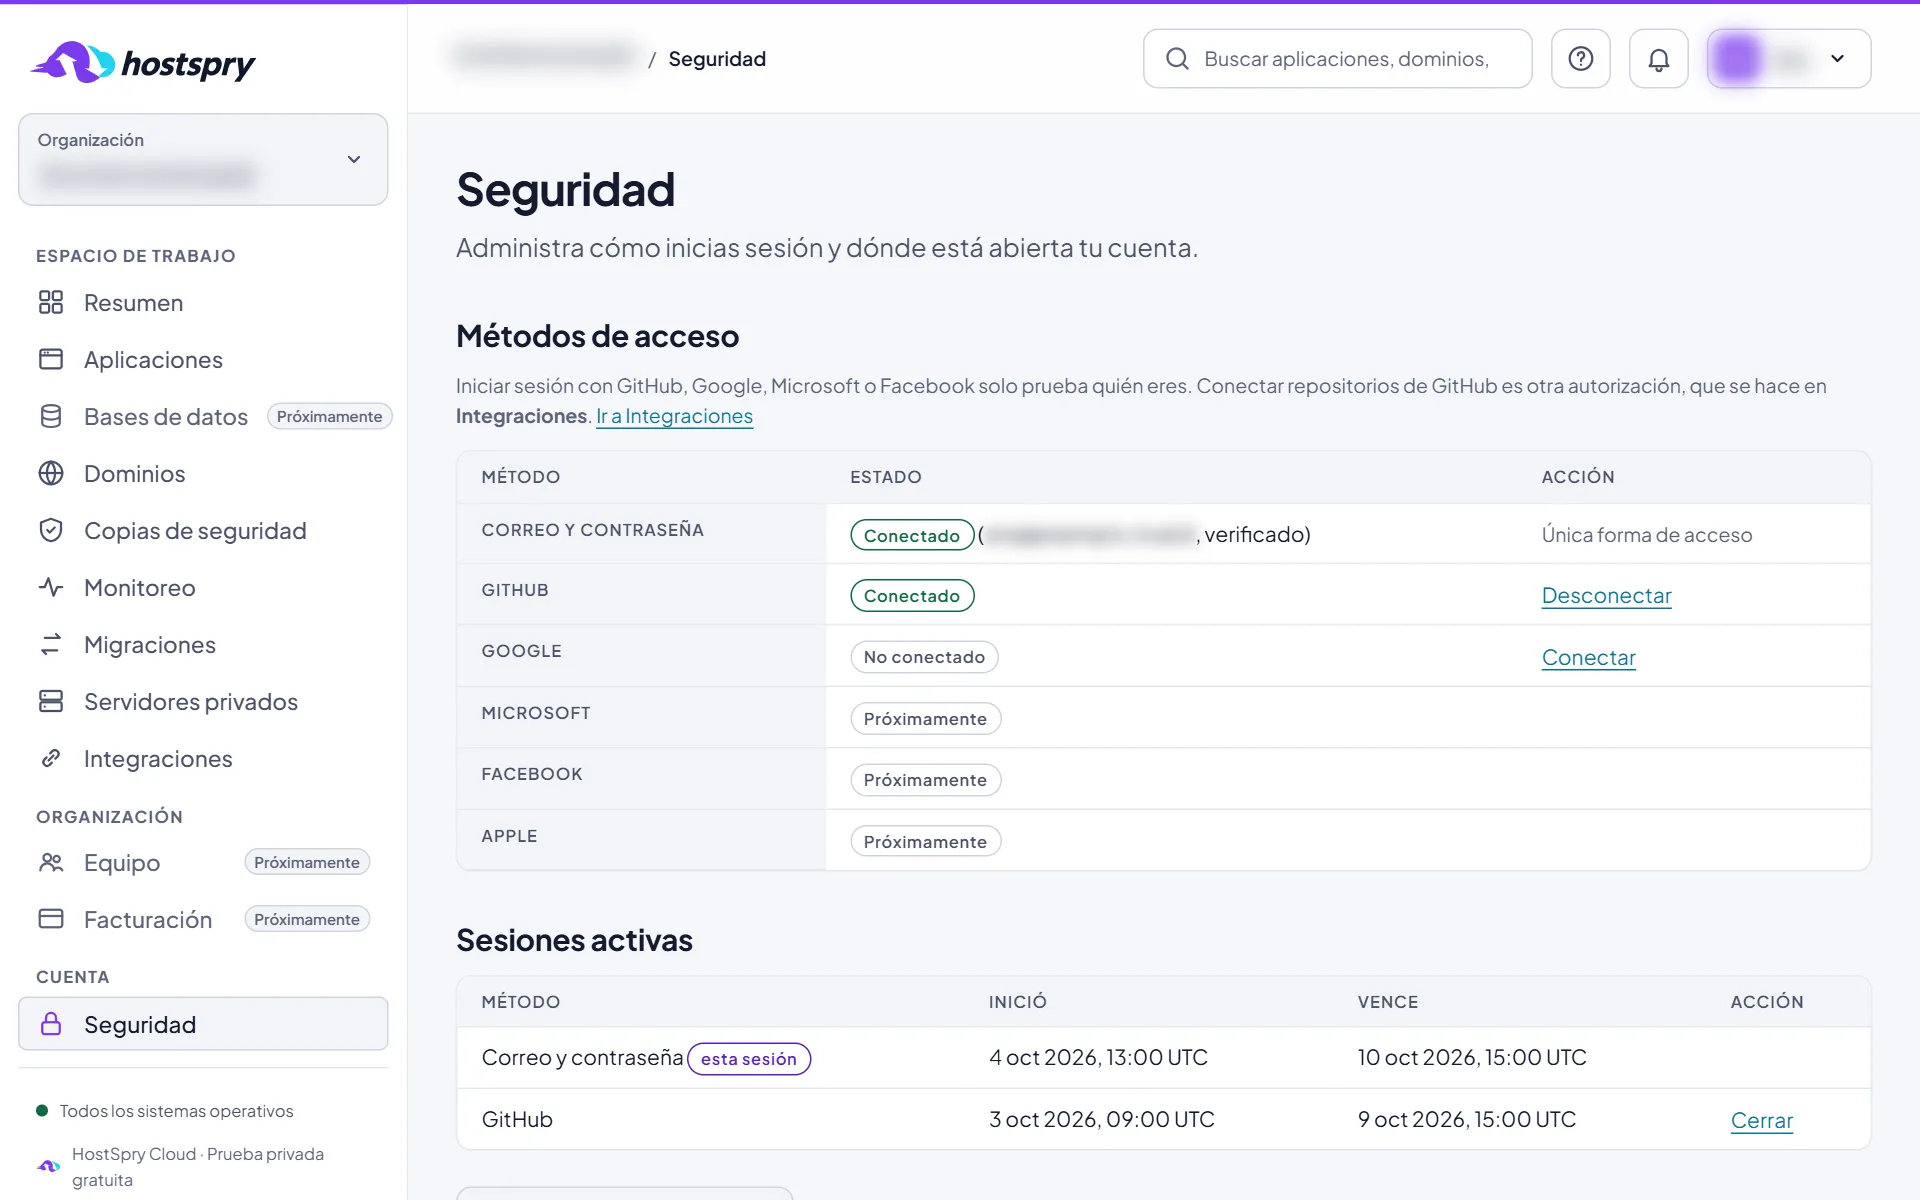Open the user account menu chevron
Image resolution: width=1920 pixels, height=1200 pixels.
(1837, 59)
